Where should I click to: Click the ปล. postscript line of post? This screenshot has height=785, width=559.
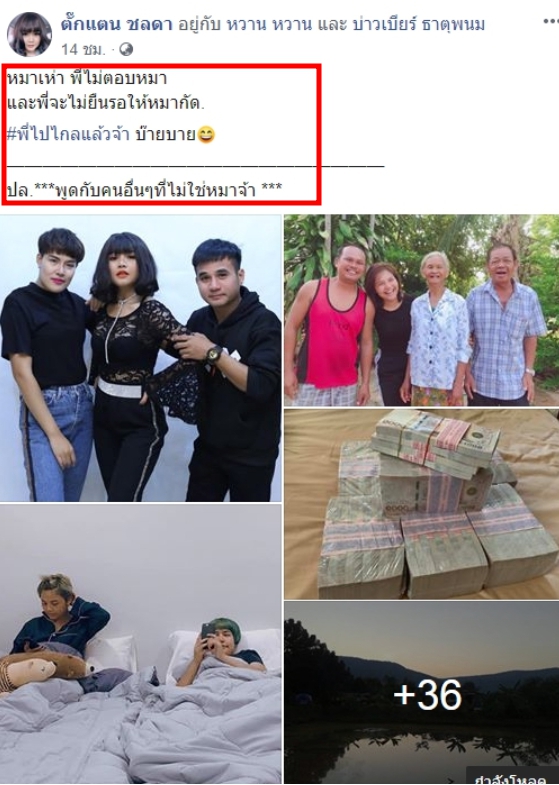click(145, 190)
